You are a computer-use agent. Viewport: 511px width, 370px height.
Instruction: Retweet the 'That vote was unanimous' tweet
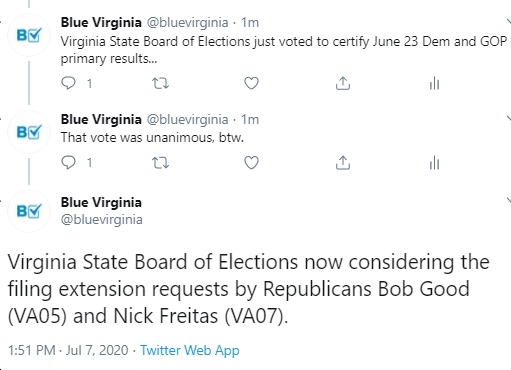(160, 163)
